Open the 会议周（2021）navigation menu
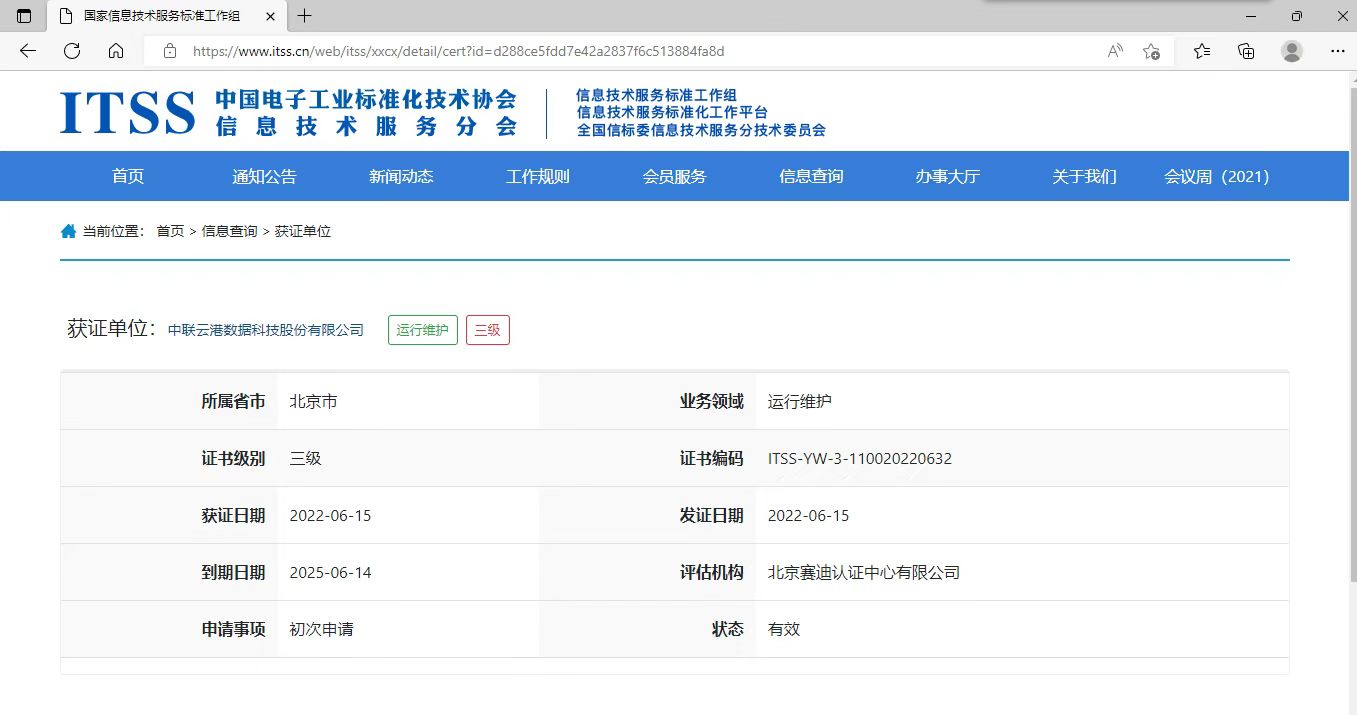This screenshot has height=715, width=1357. [1217, 176]
